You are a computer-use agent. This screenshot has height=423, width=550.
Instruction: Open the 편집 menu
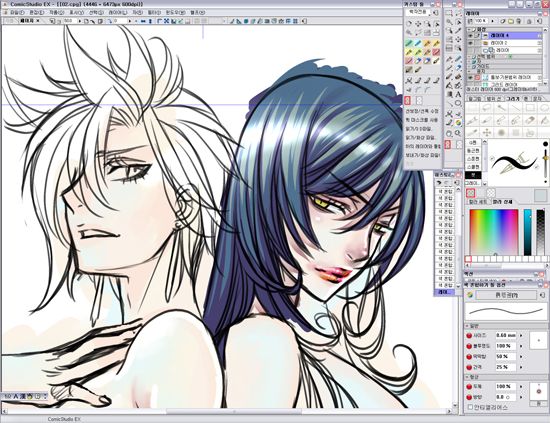[36, 12]
